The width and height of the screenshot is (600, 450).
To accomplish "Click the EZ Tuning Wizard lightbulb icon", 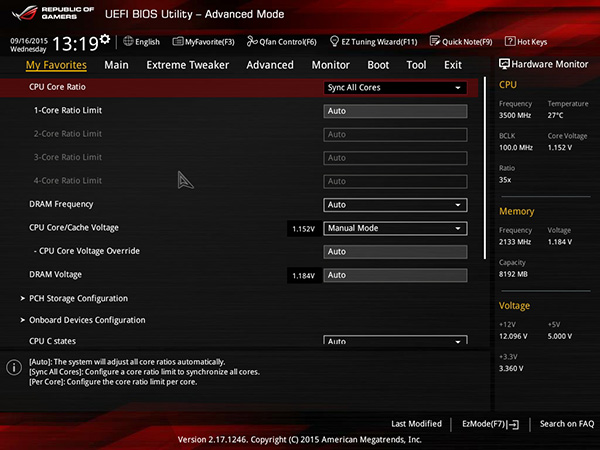I will [334, 41].
